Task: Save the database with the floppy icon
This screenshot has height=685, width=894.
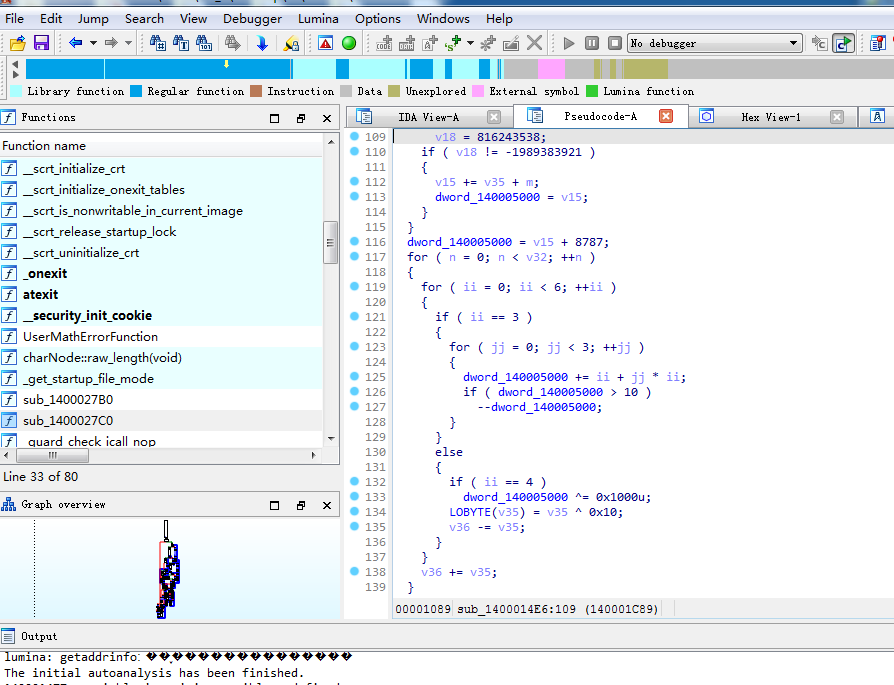Action: (42, 43)
